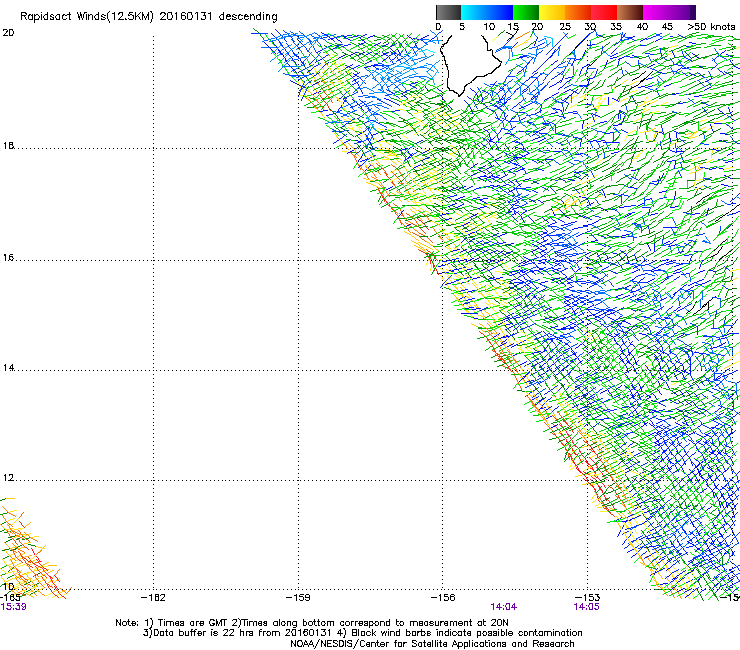
Task: Select the green 15-20 knots legend swatch
Action: point(526,12)
